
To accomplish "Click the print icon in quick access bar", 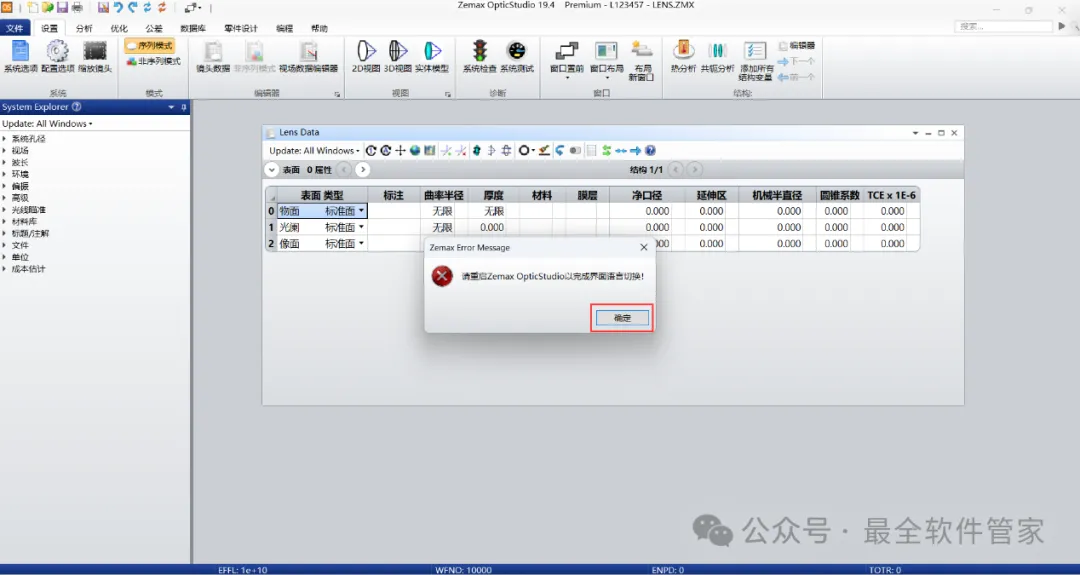I will tap(76, 8).
